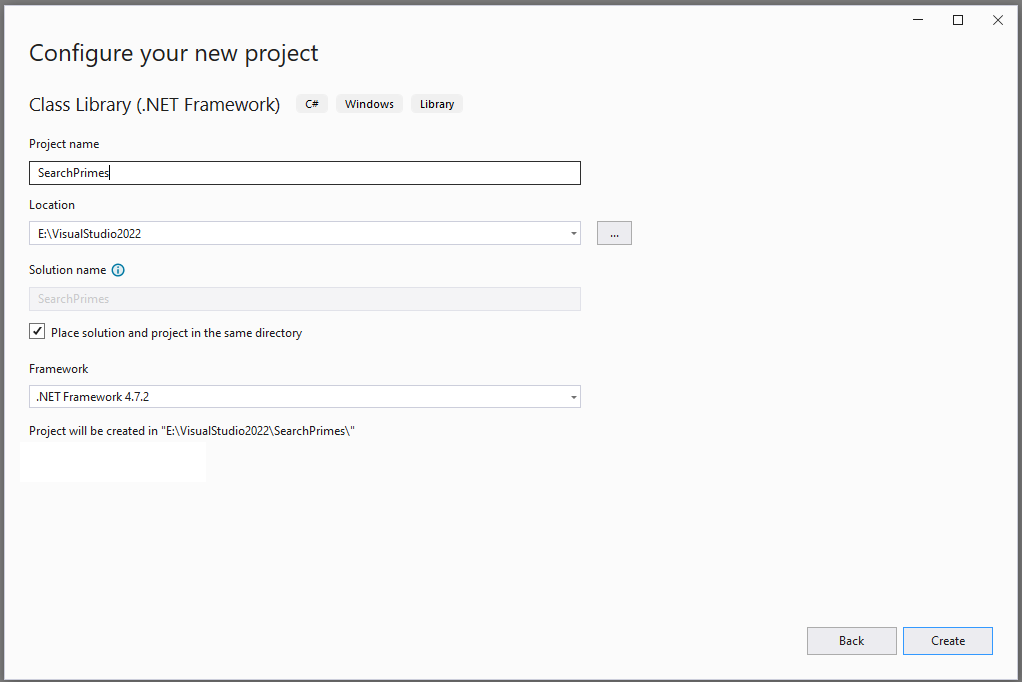Open the Location dropdown arrow
Screen dimensions: 1022x682
pos(574,233)
